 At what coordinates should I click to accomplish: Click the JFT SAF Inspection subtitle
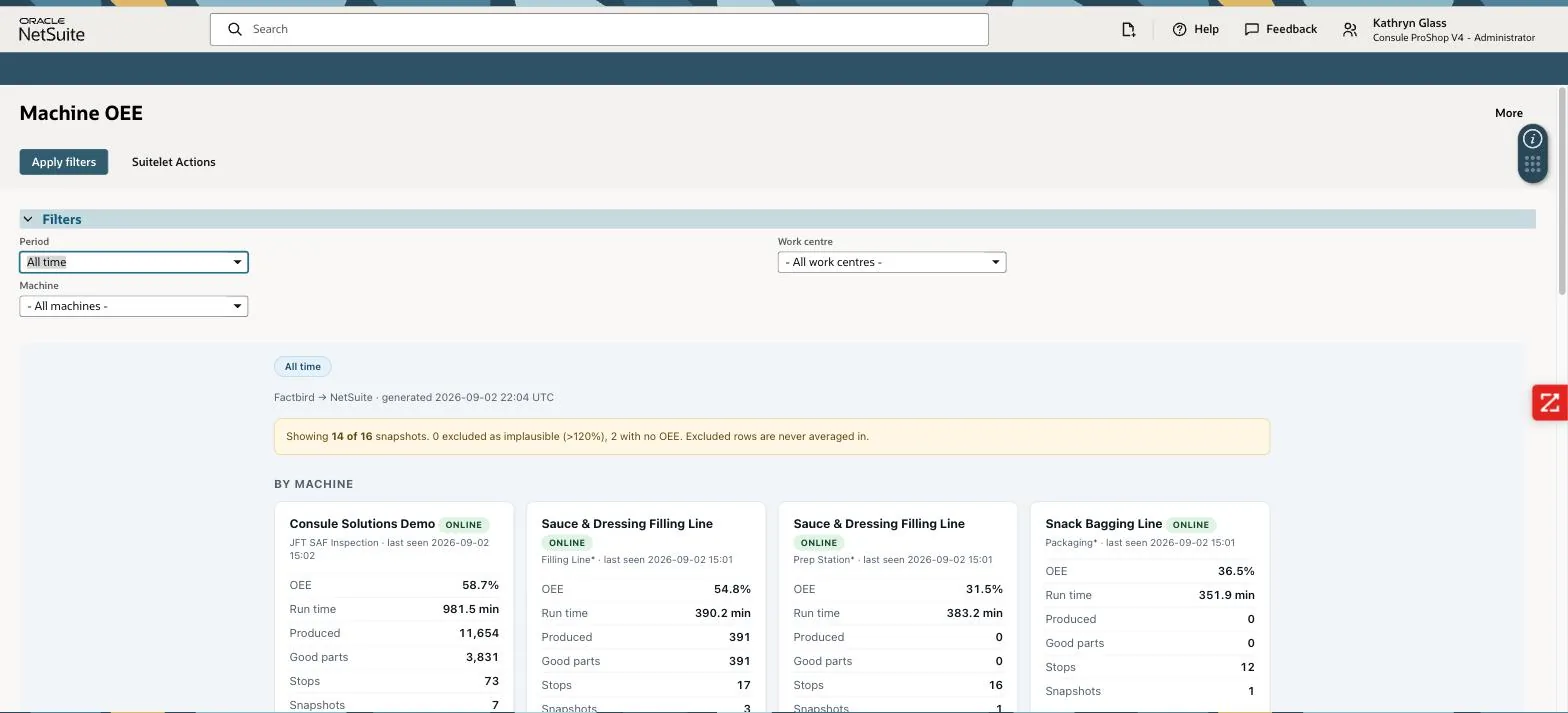[x=389, y=549]
